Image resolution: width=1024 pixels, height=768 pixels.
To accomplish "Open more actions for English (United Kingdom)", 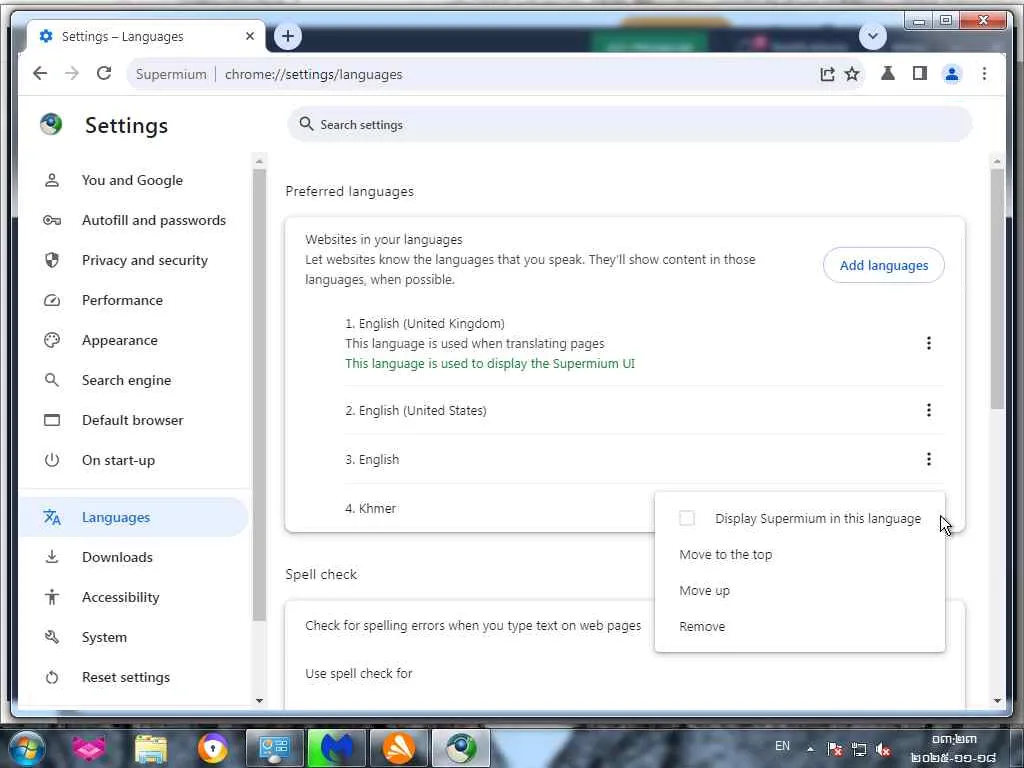I will [929, 343].
